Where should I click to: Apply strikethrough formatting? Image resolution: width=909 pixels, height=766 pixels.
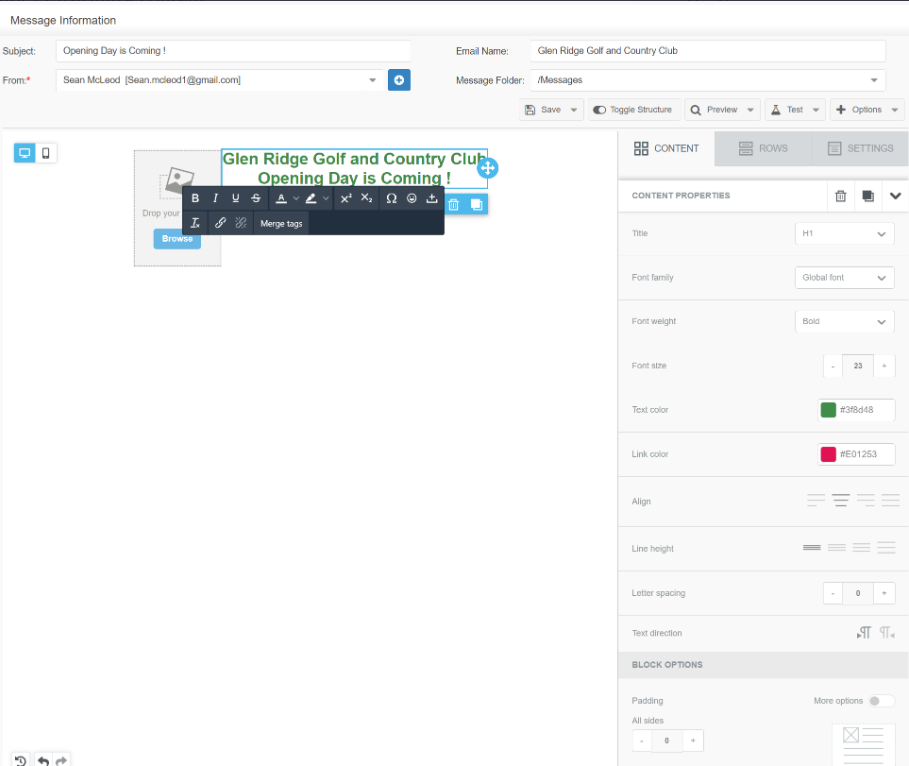click(x=256, y=198)
